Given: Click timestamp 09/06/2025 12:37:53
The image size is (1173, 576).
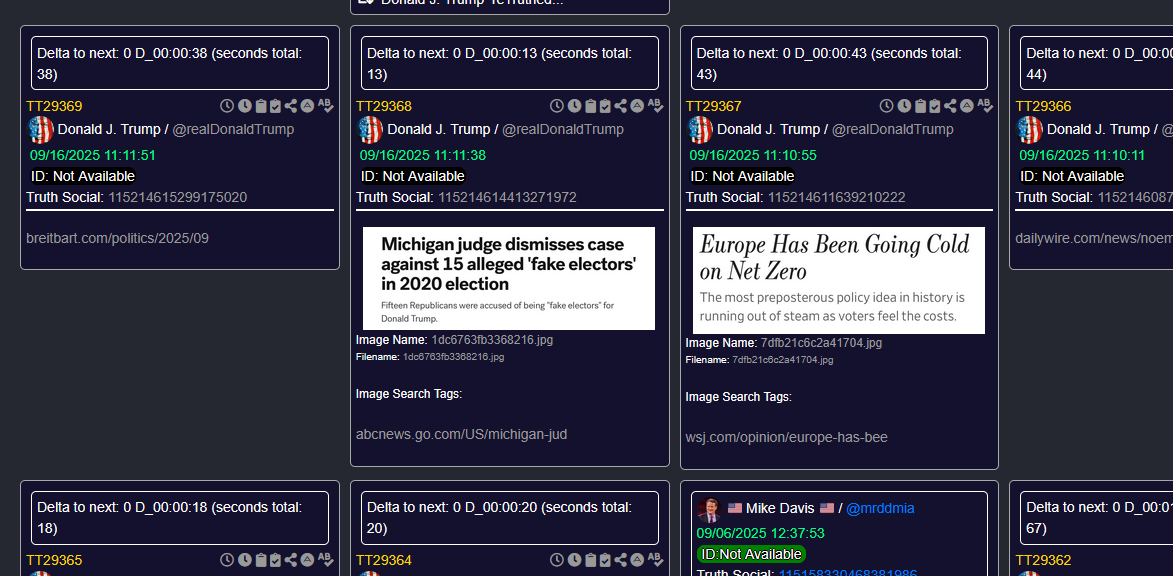Looking at the screenshot, I should (760, 533).
